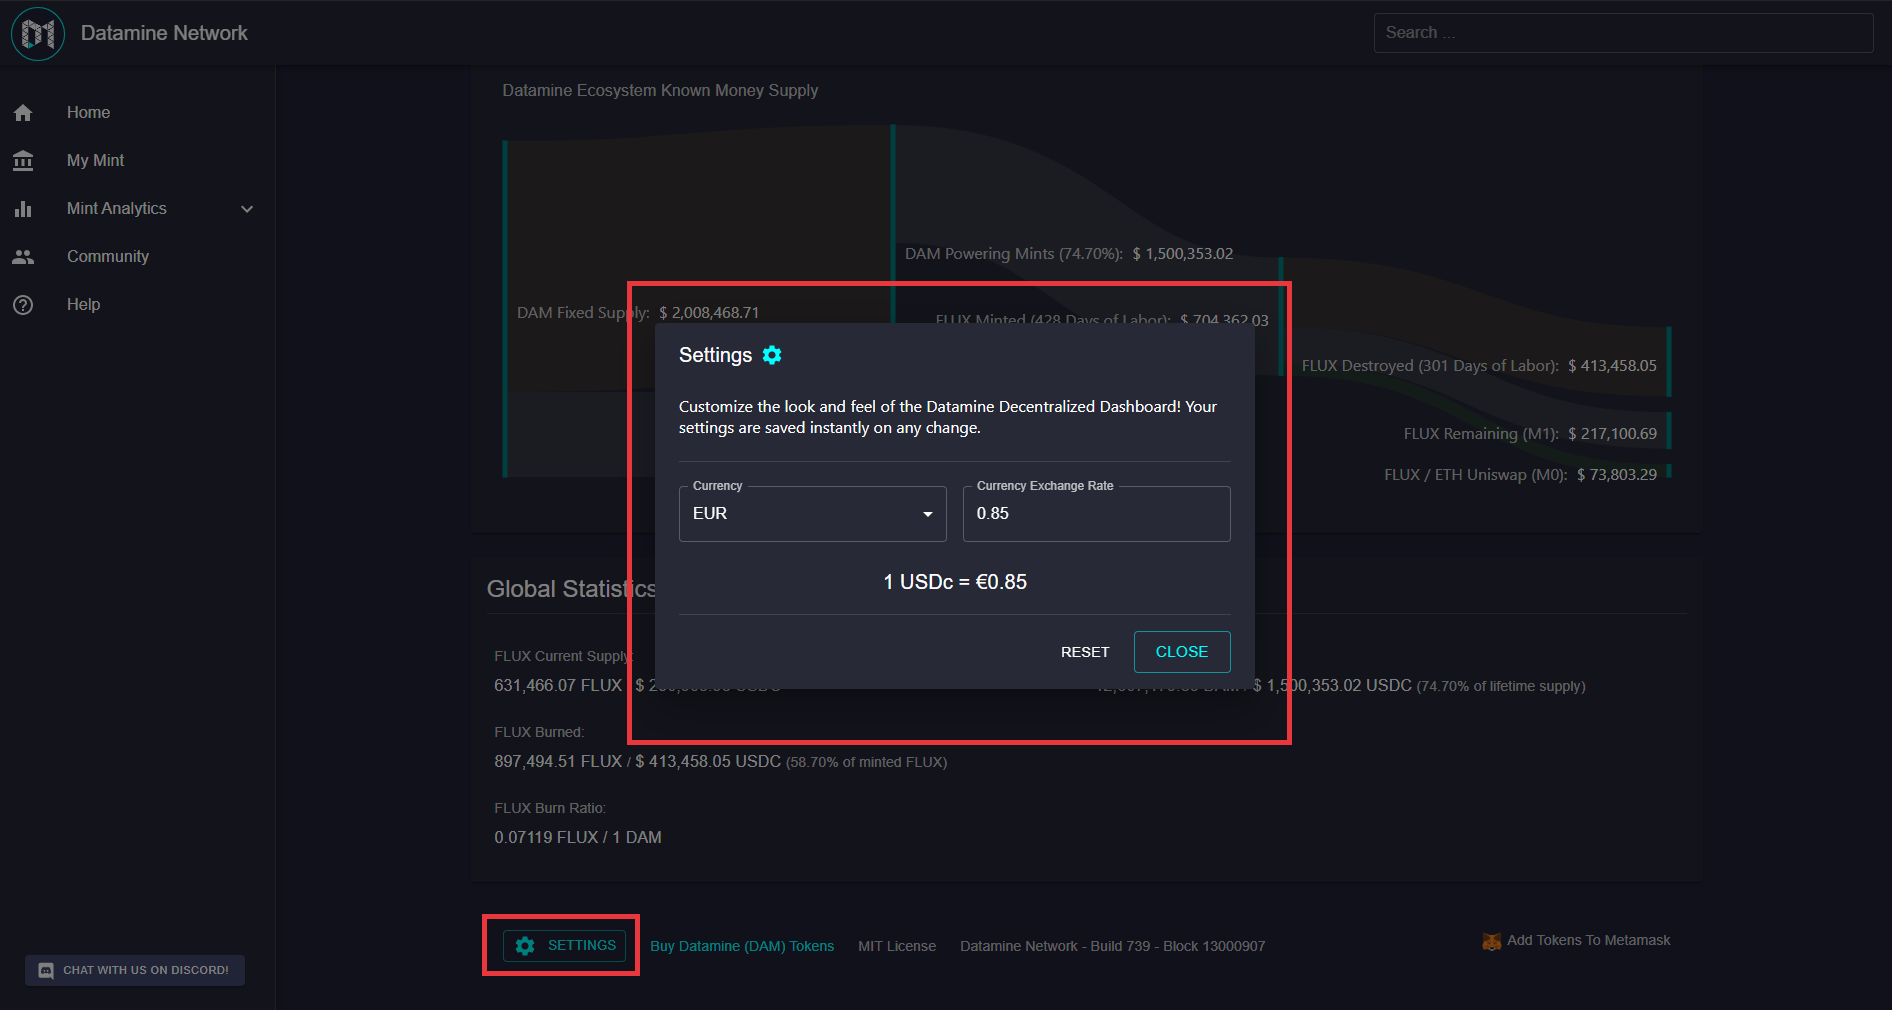Open the MIT License link
The width and height of the screenshot is (1892, 1010).
pos(897,946)
